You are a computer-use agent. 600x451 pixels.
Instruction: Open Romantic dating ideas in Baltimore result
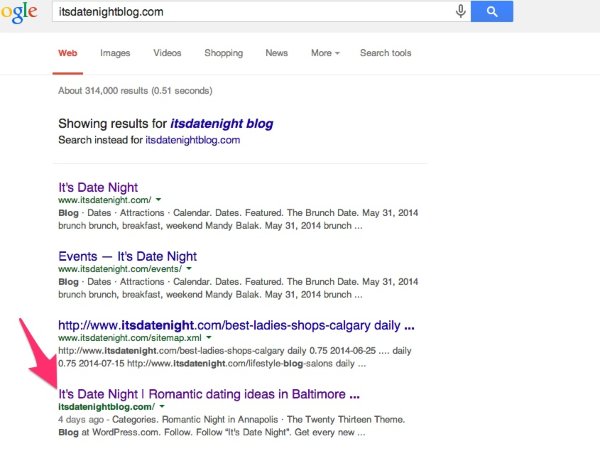click(x=209, y=394)
